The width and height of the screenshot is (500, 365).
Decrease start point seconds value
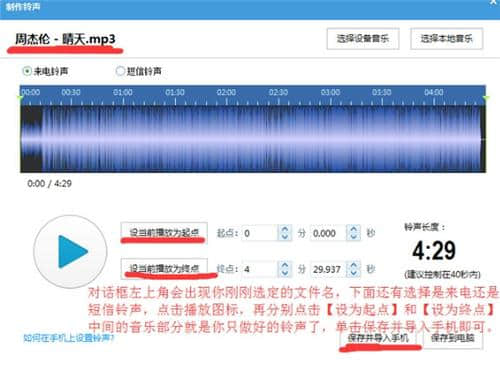point(354,236)
